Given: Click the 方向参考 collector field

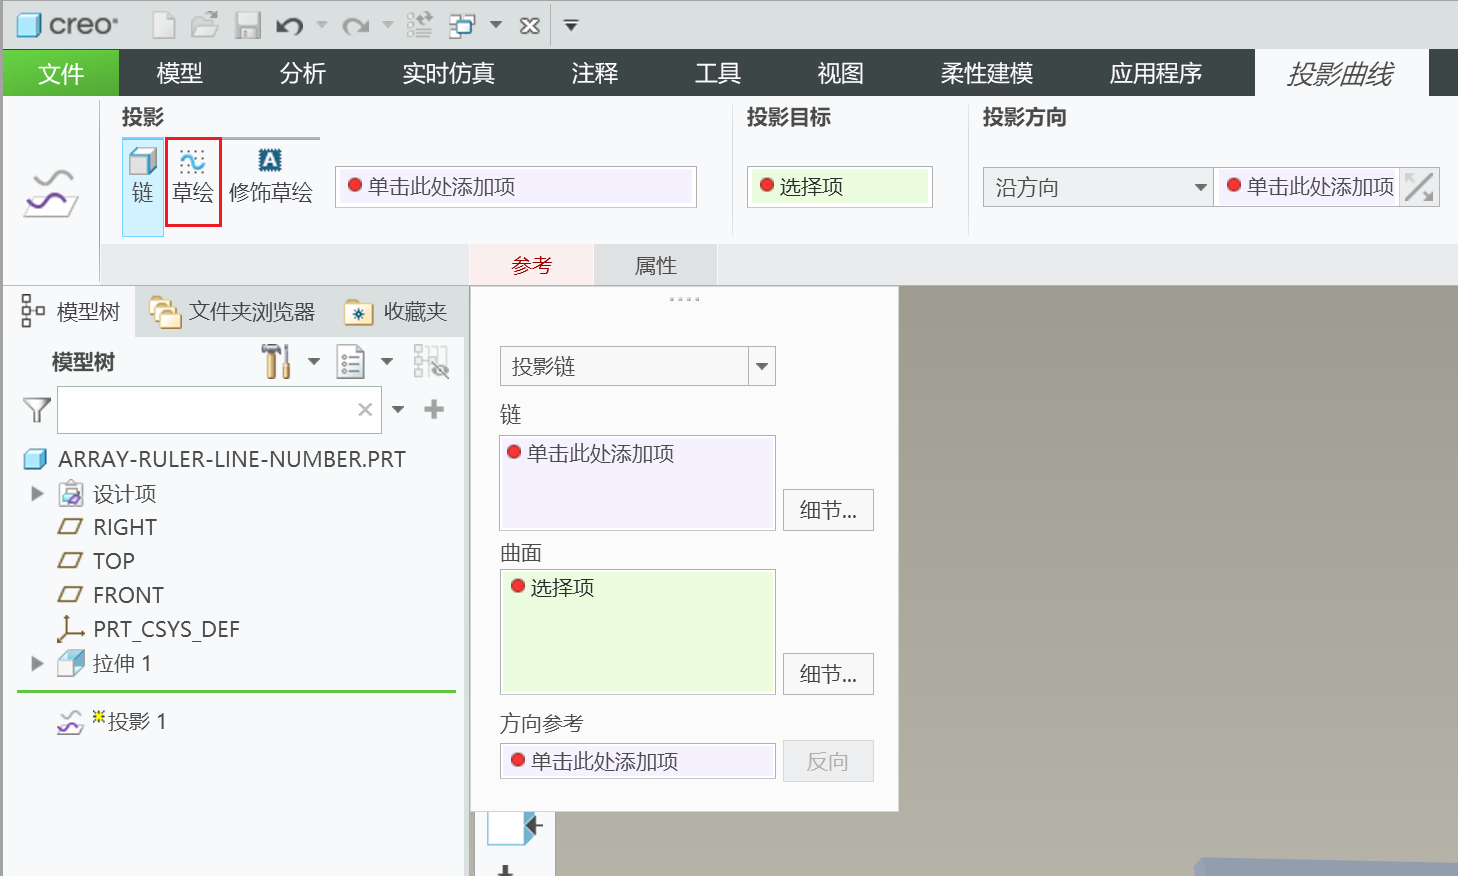Looking at the screenshot, I should 638,761.
